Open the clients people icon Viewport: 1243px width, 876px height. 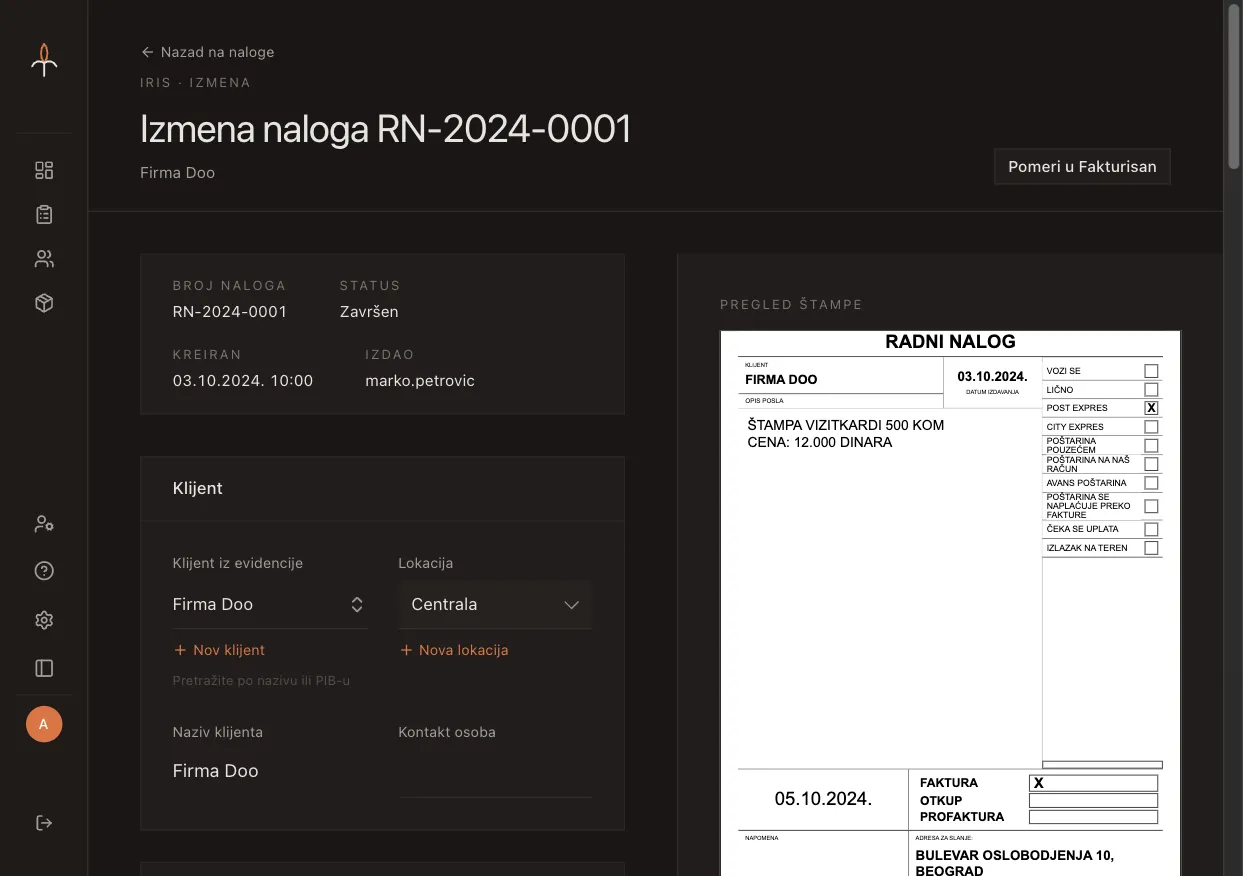(44, 259)
